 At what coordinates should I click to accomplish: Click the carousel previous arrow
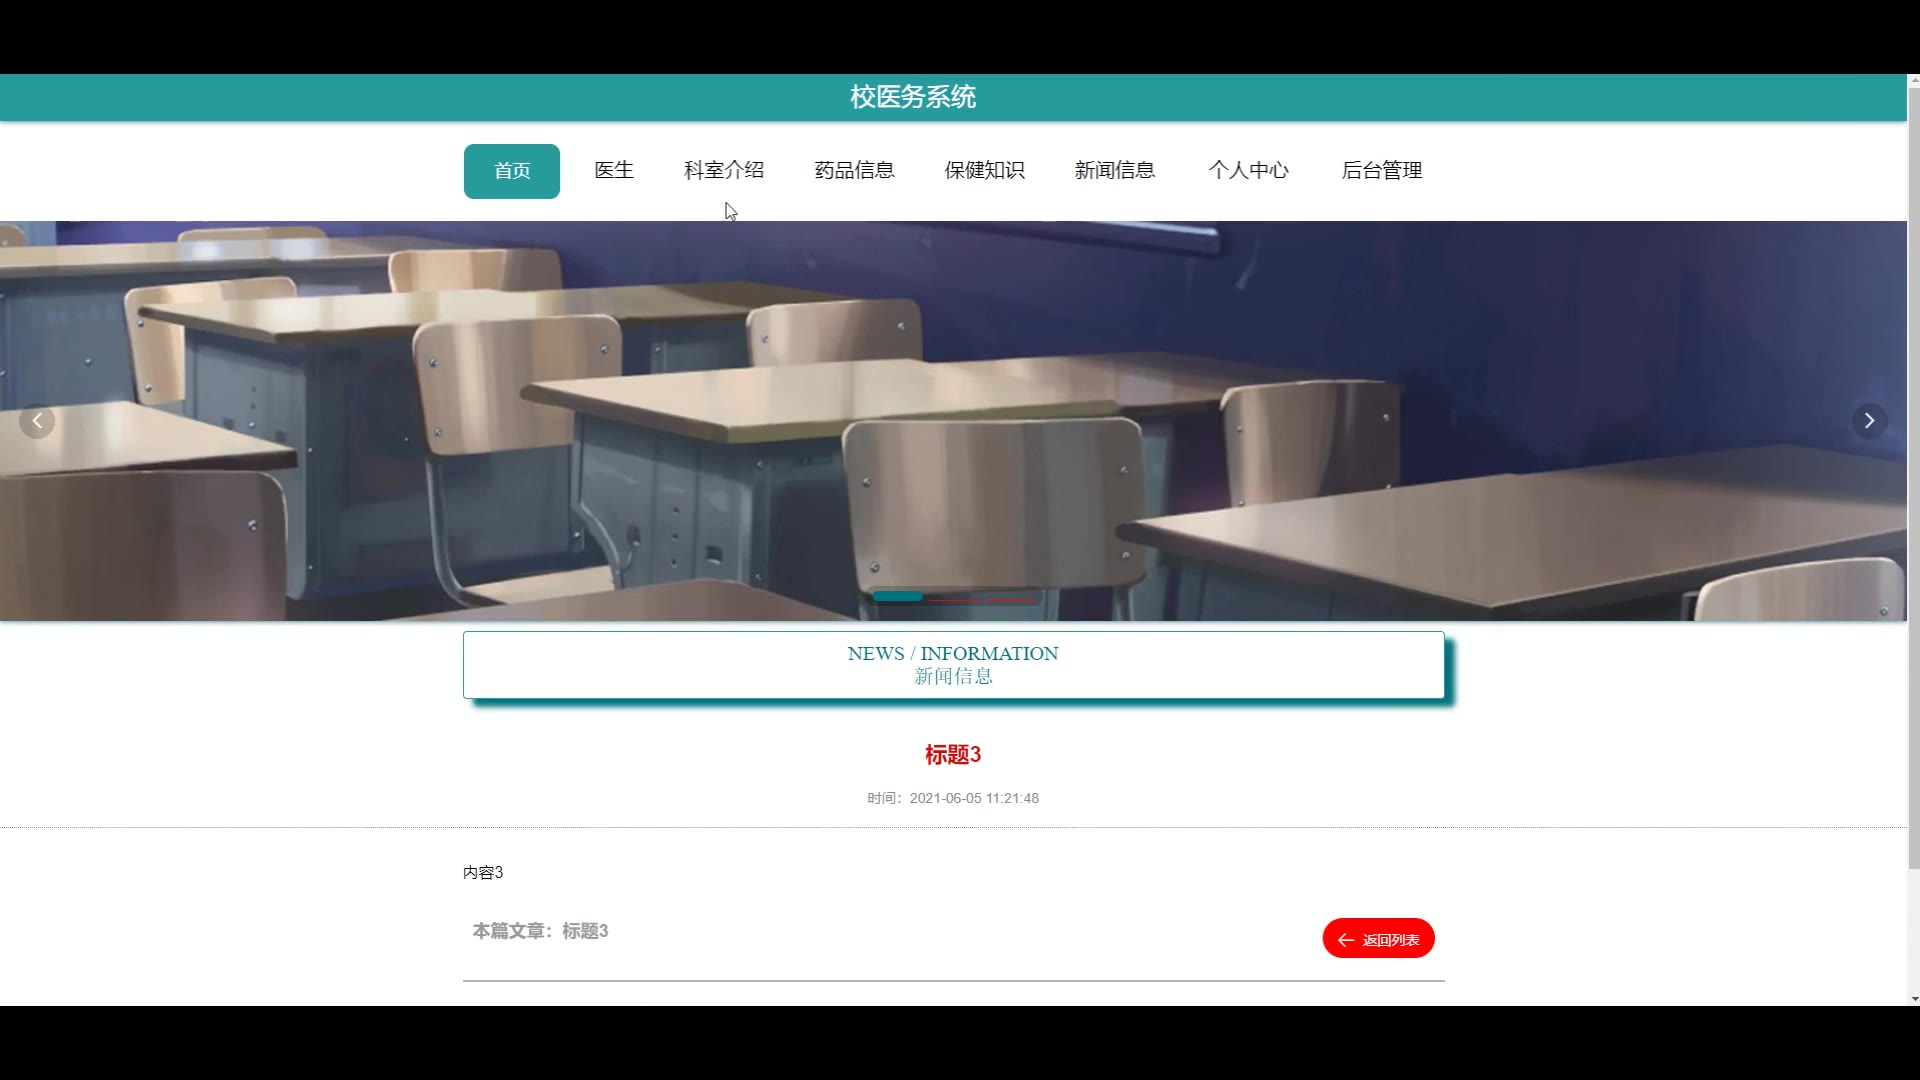pos(37,421)
